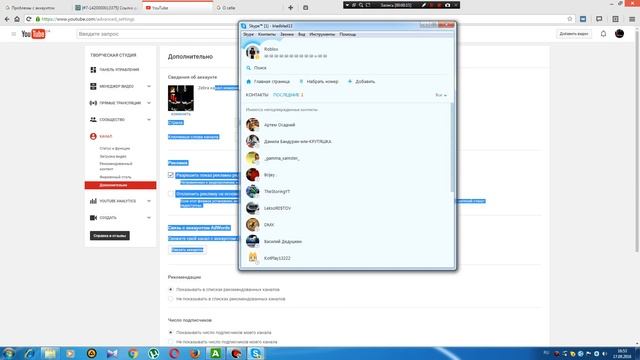The height and width of the screenshot is (360, 640).
Task: Open Internet Explorer from the taskbar
Action: pos(29,353)
